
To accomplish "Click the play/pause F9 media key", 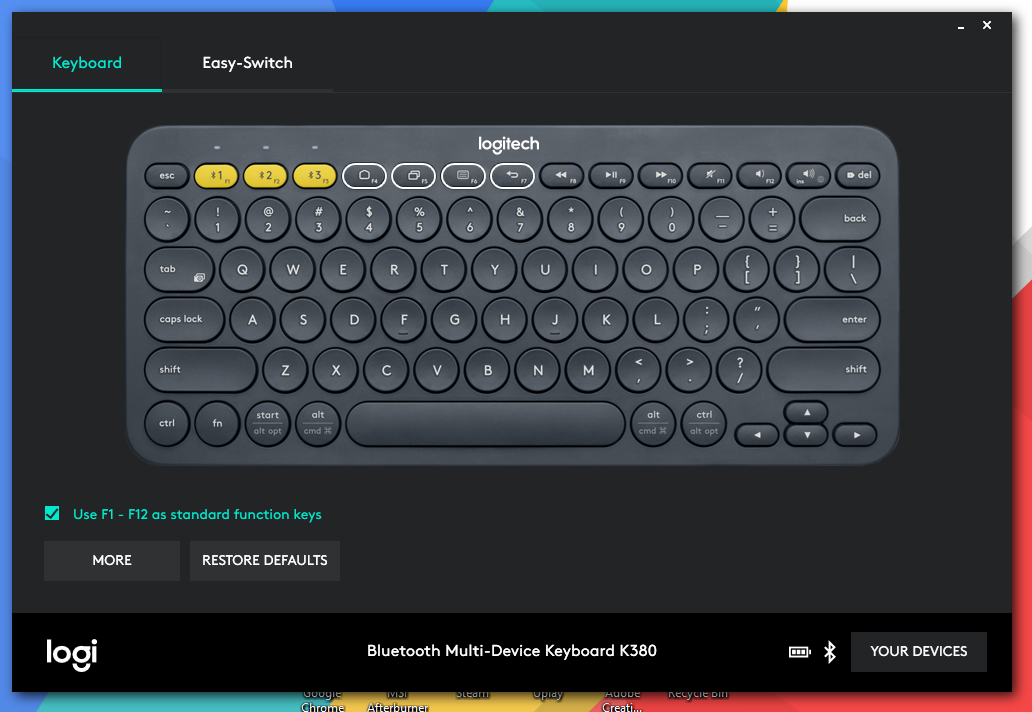I will (611, 175).
